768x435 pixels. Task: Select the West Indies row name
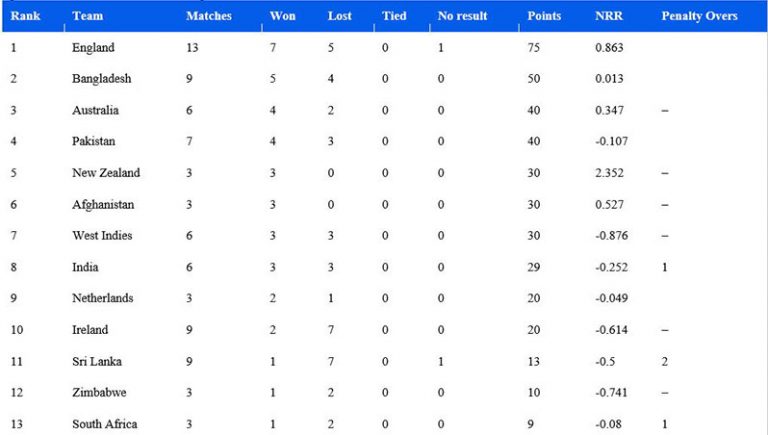tap(102, 236)
